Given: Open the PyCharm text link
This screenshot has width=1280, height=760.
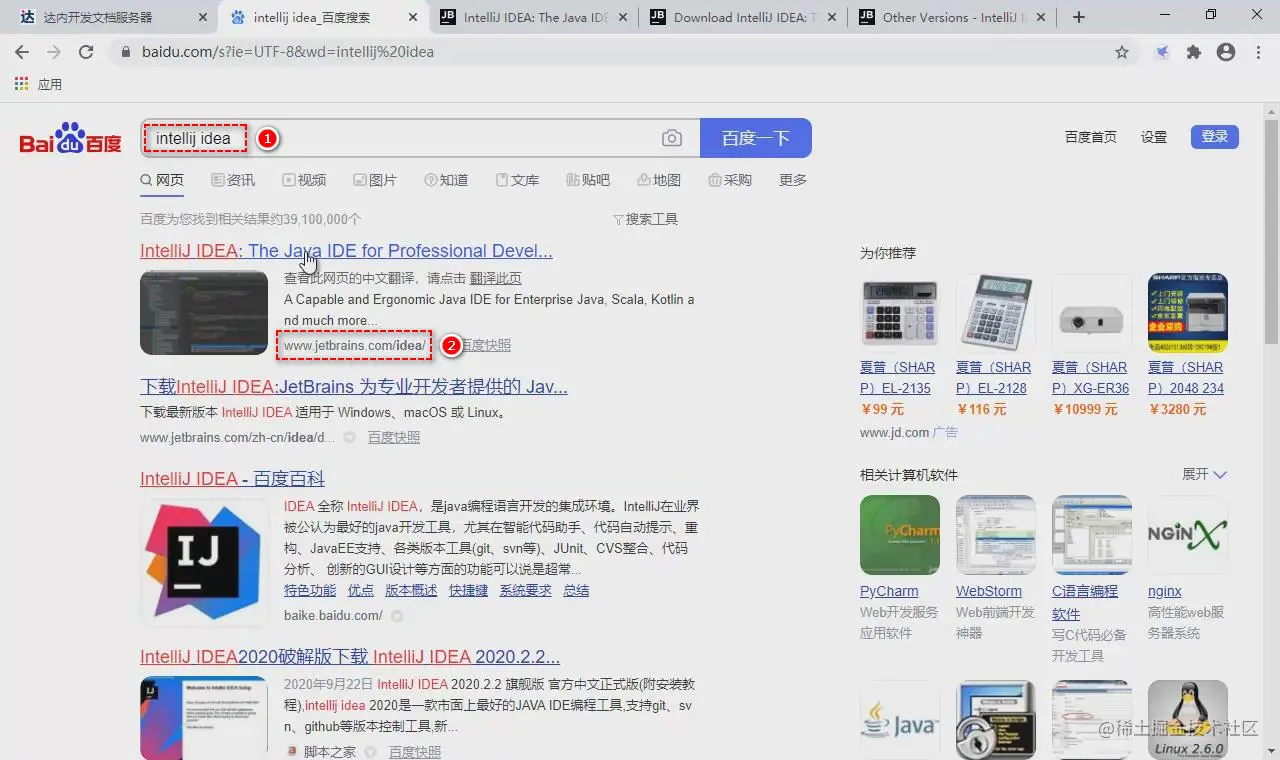Looking at the screenshot, I should click(889, 591).
